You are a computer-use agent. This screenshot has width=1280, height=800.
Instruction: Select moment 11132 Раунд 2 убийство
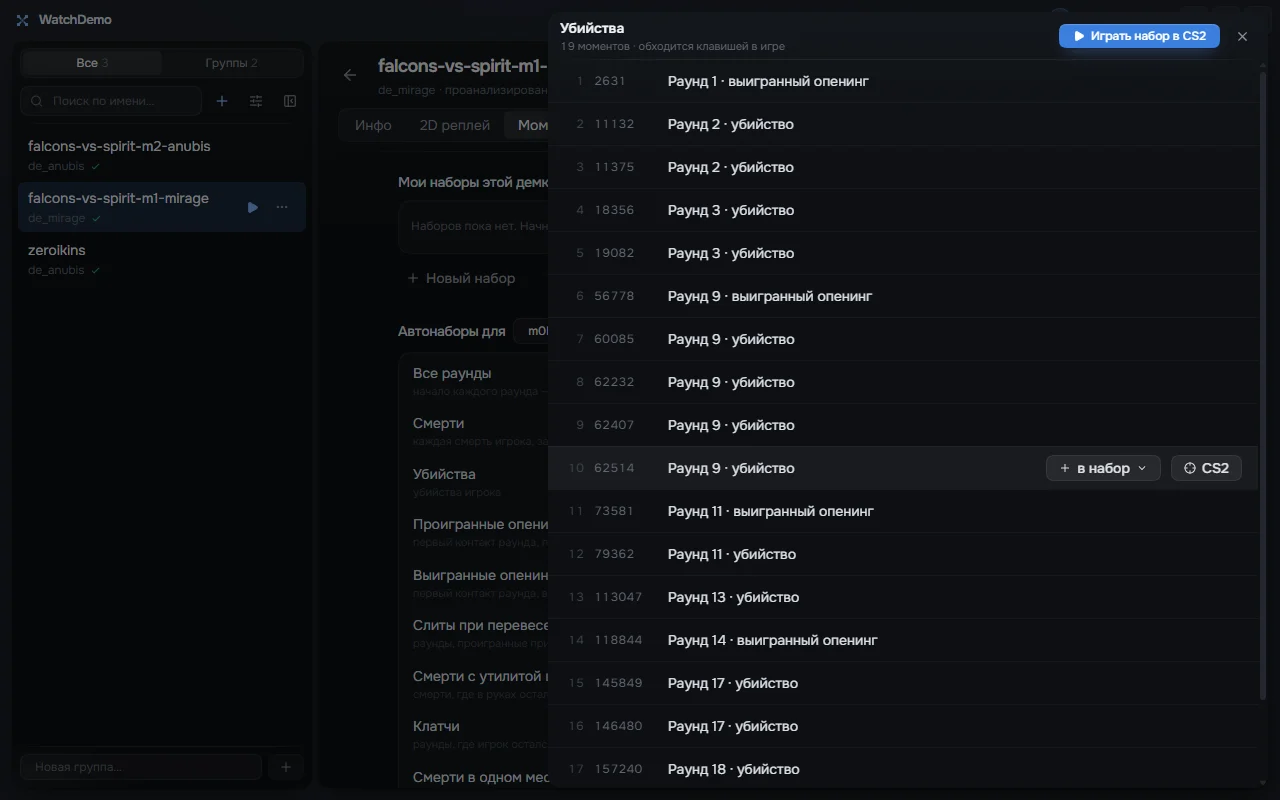point(903,124)
